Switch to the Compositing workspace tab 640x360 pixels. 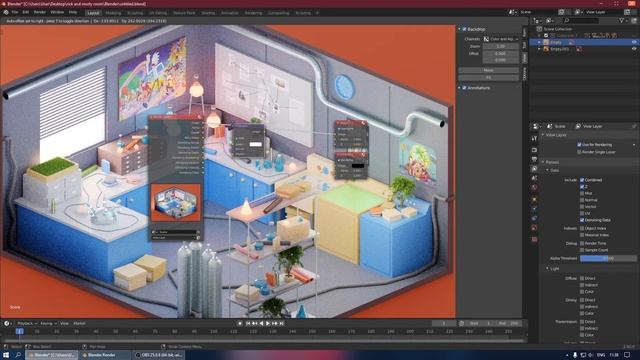click(278, 13)
